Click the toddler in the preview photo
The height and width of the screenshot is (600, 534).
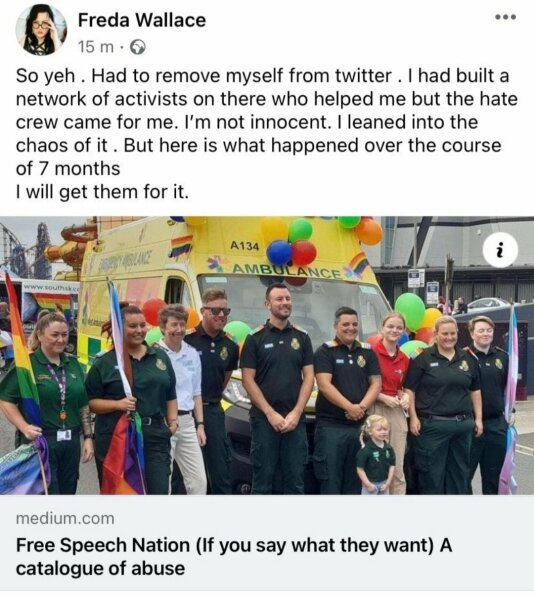(375, 454)
